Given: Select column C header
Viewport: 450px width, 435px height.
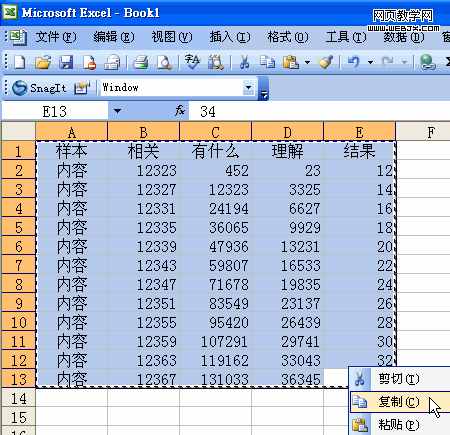Looking at the screenshot, I should pyautogui.click(x=216, y=132).
